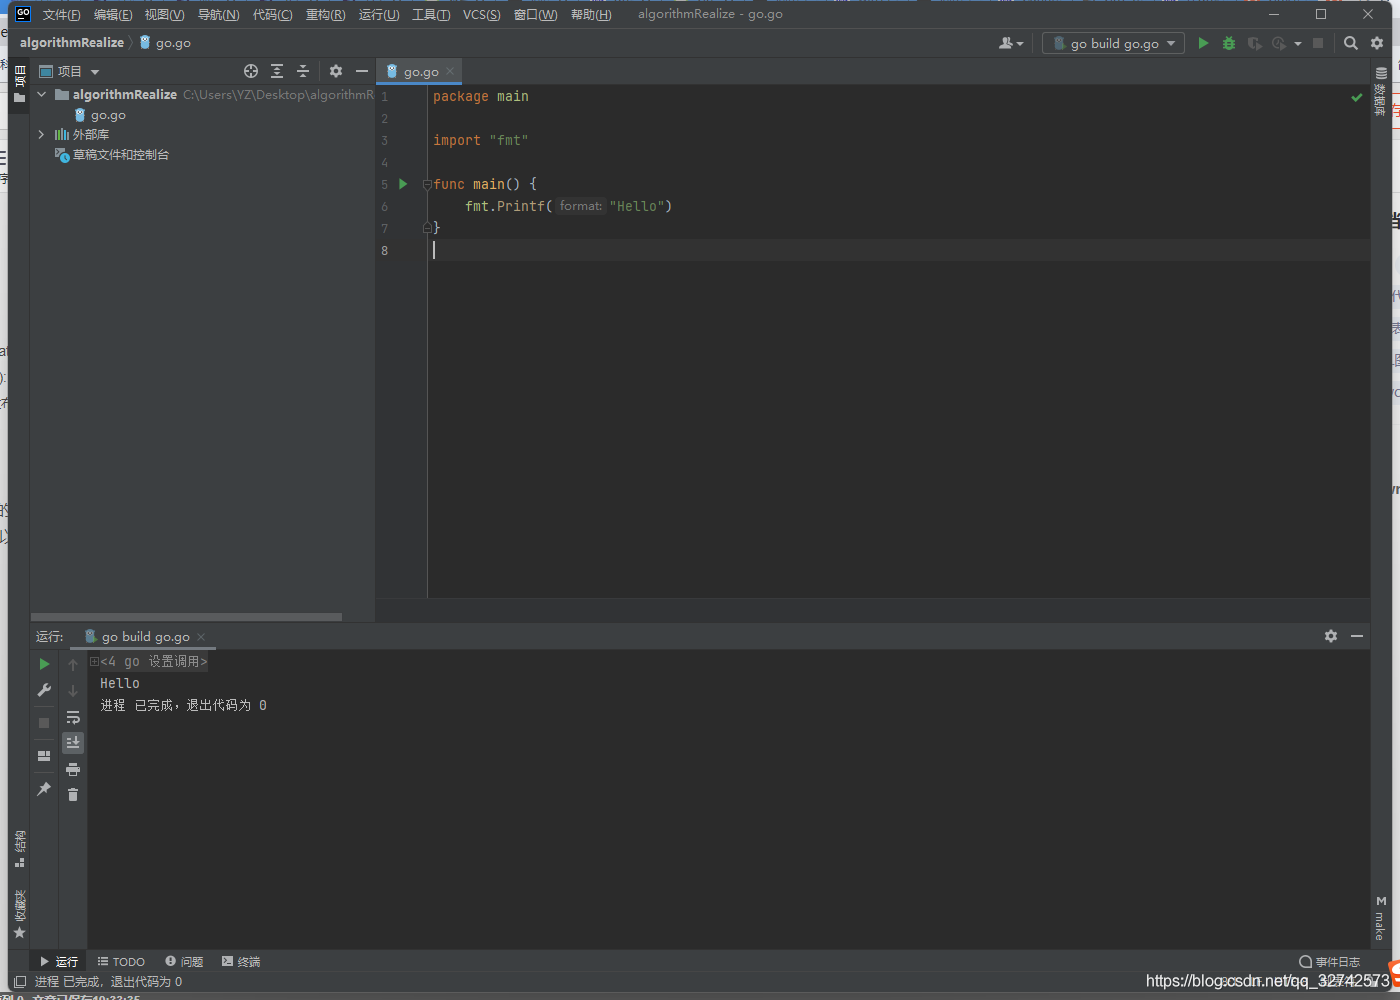Click the green inspection checkmark
The width and height of the screenshot is (1400, 1000).
1357,97
